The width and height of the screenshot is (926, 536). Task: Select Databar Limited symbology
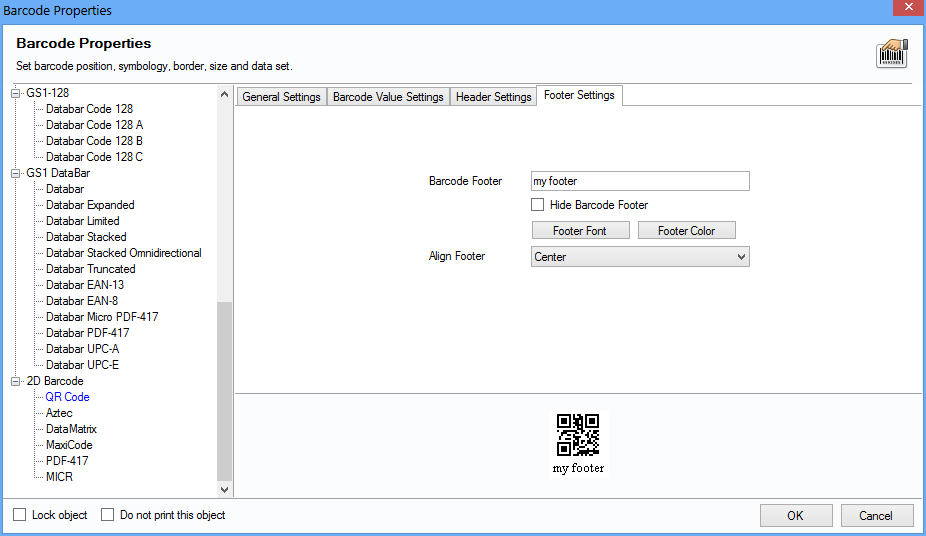point(83,221)
